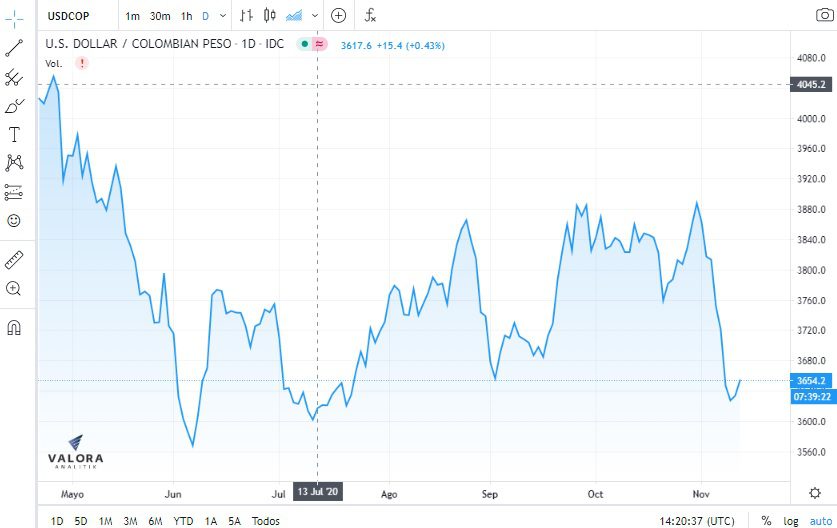Select the ruler measure tool
The height and width of the screenshot is (528, 837).
point(14,260)
